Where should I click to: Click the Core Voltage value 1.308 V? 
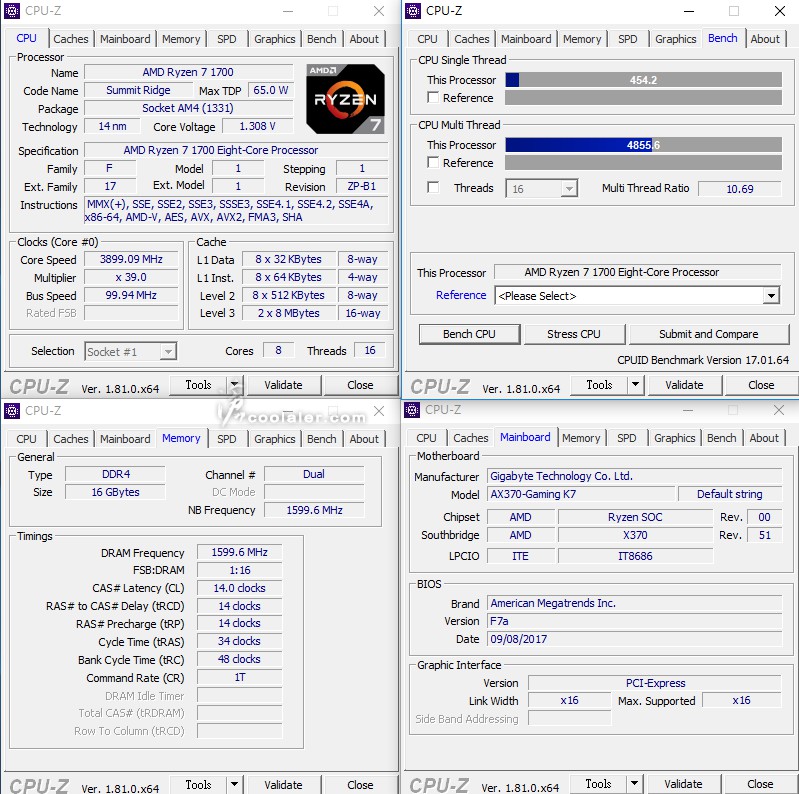pos(257,126)
